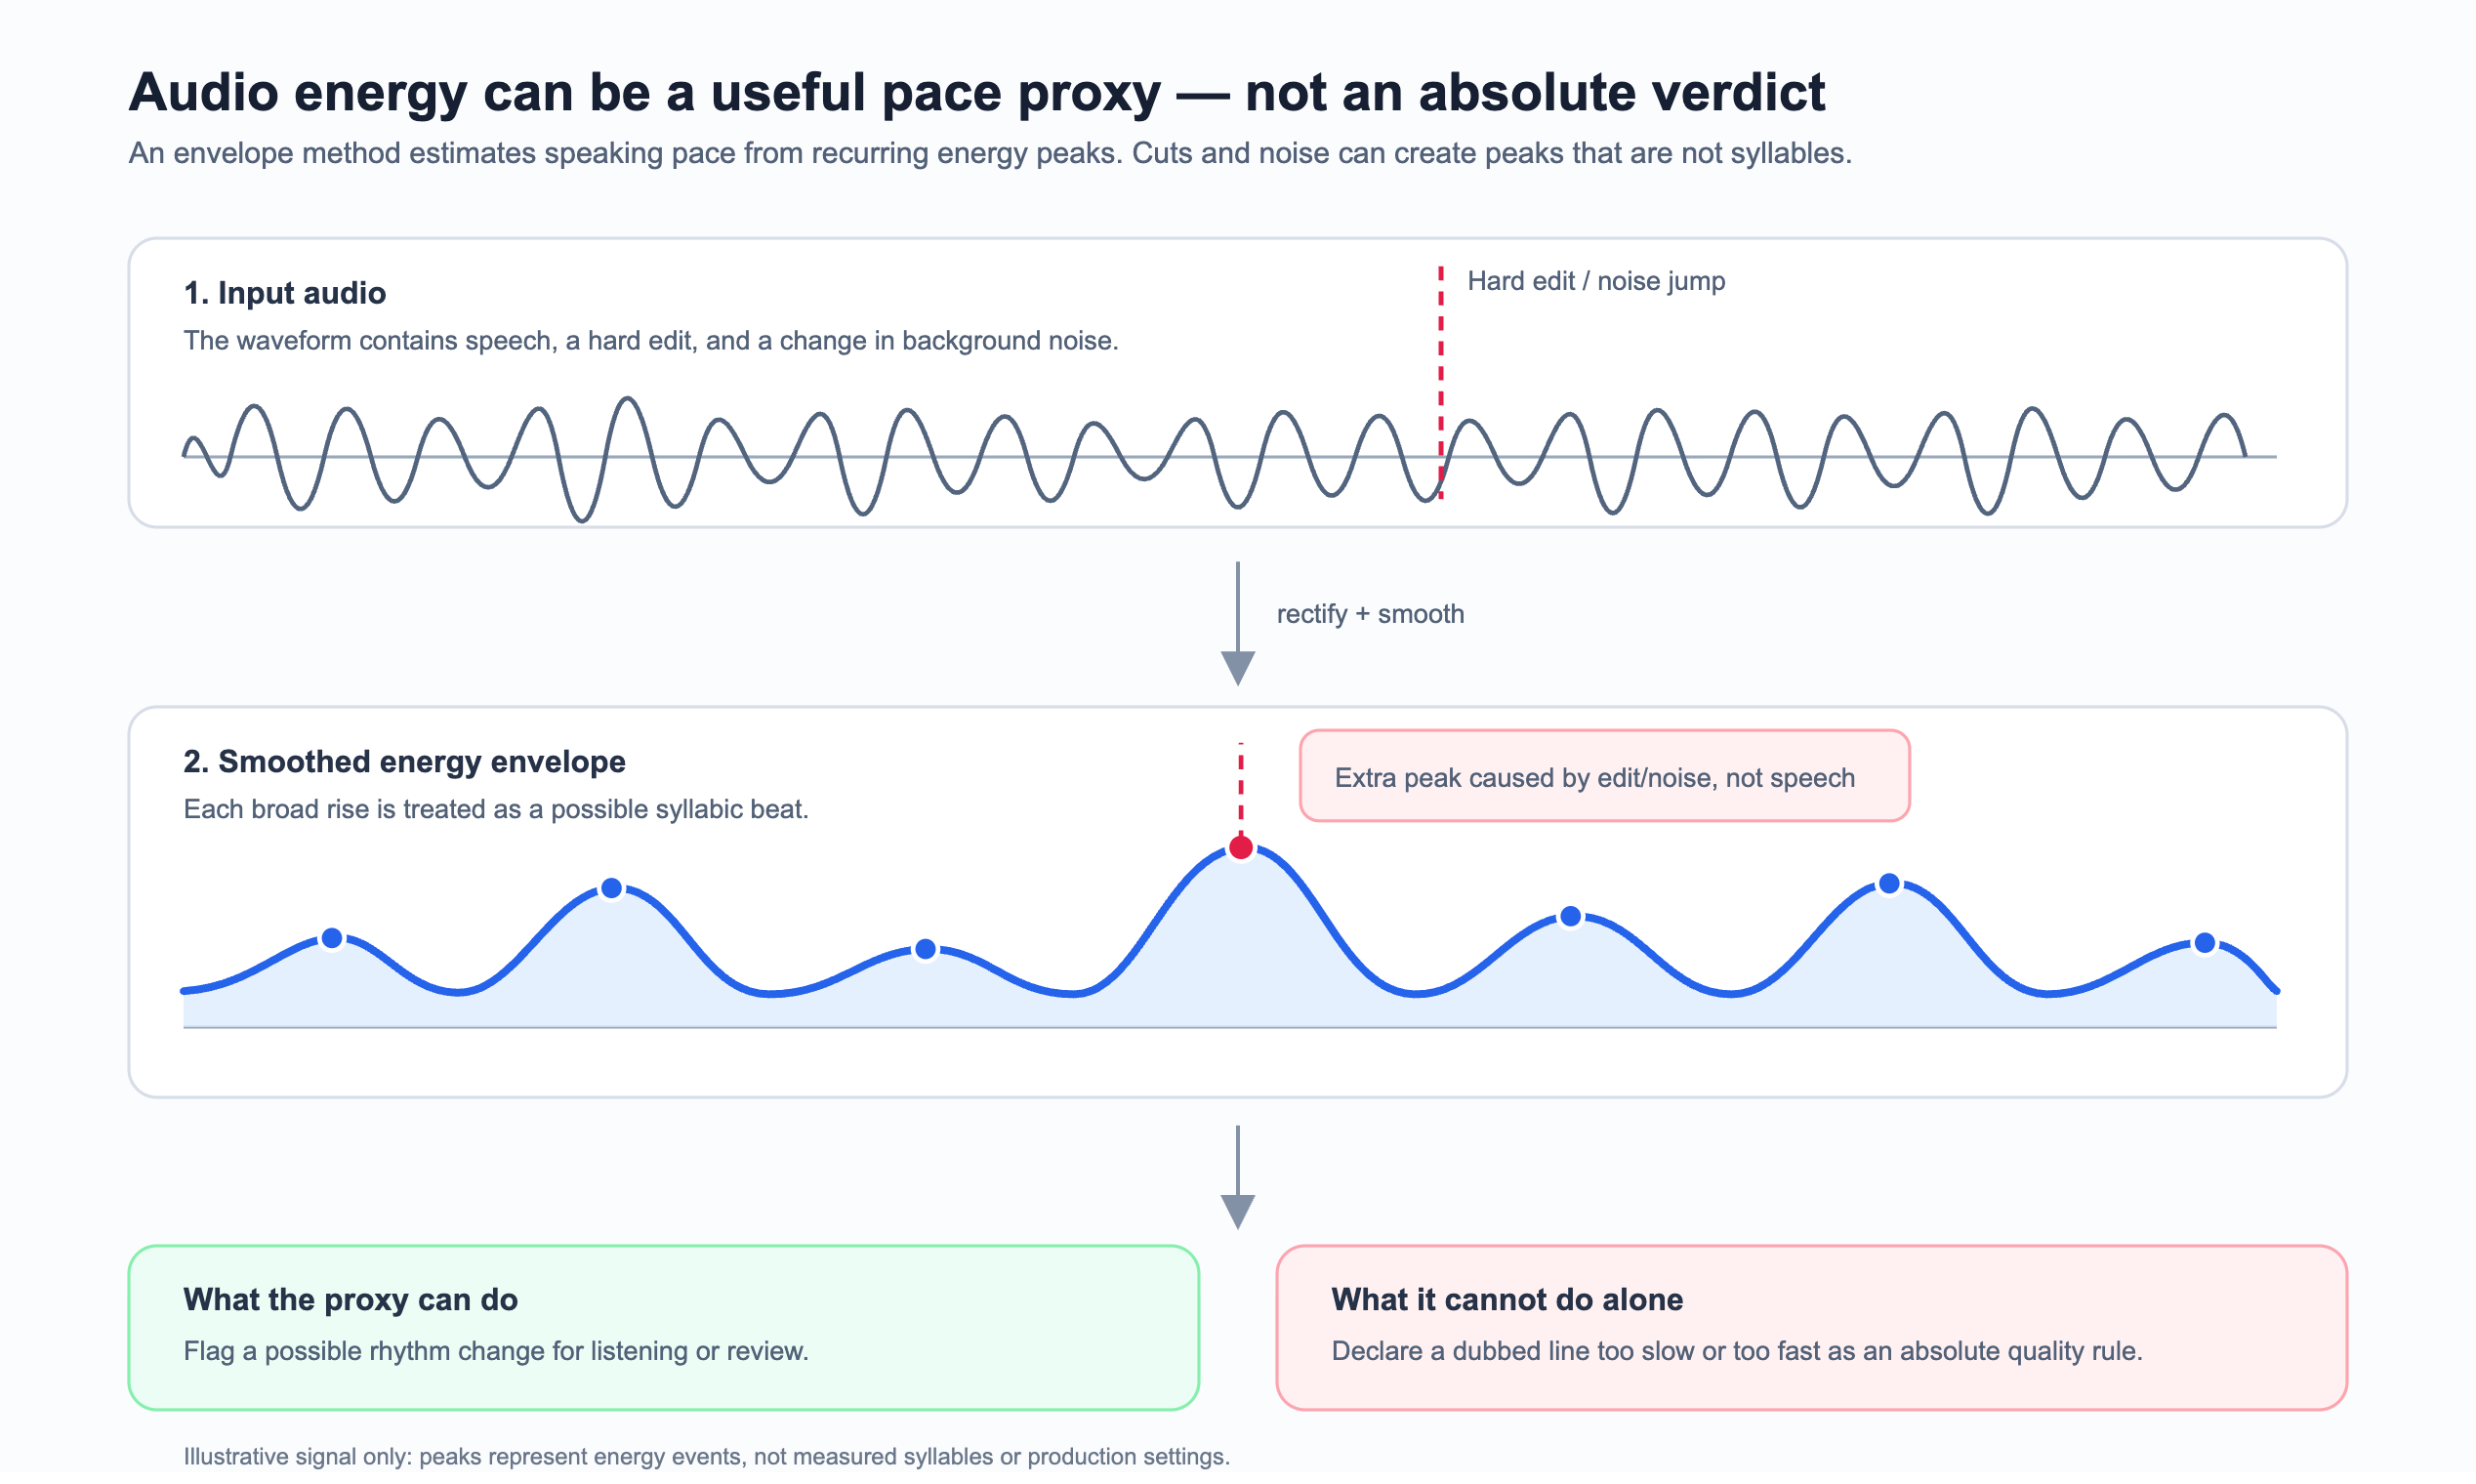2476x1484 pixels.
Task: Click the third blue envelope peak dot
Action: 926,949
